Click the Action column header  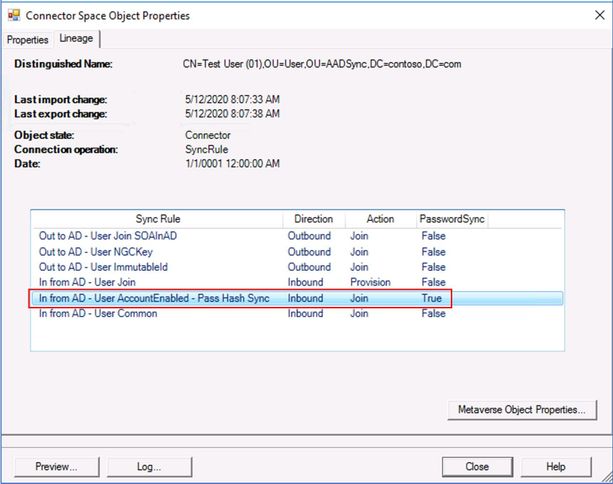380,219
